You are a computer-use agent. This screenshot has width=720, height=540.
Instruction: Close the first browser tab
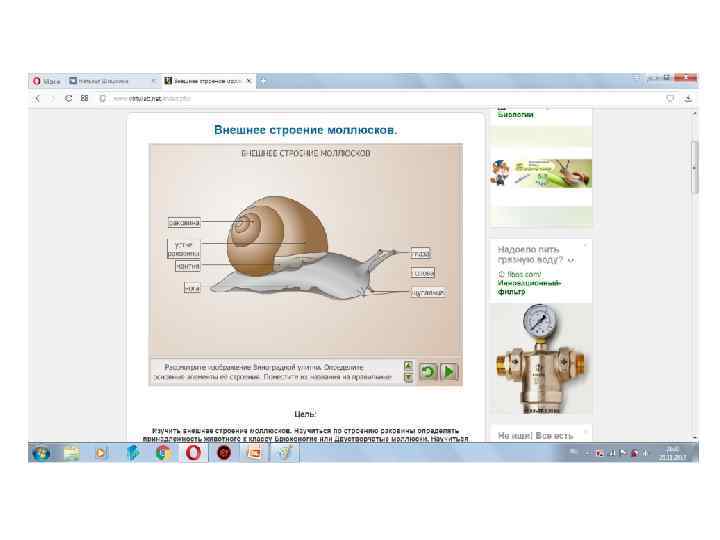pyautogui.click(x=153, y=81)
